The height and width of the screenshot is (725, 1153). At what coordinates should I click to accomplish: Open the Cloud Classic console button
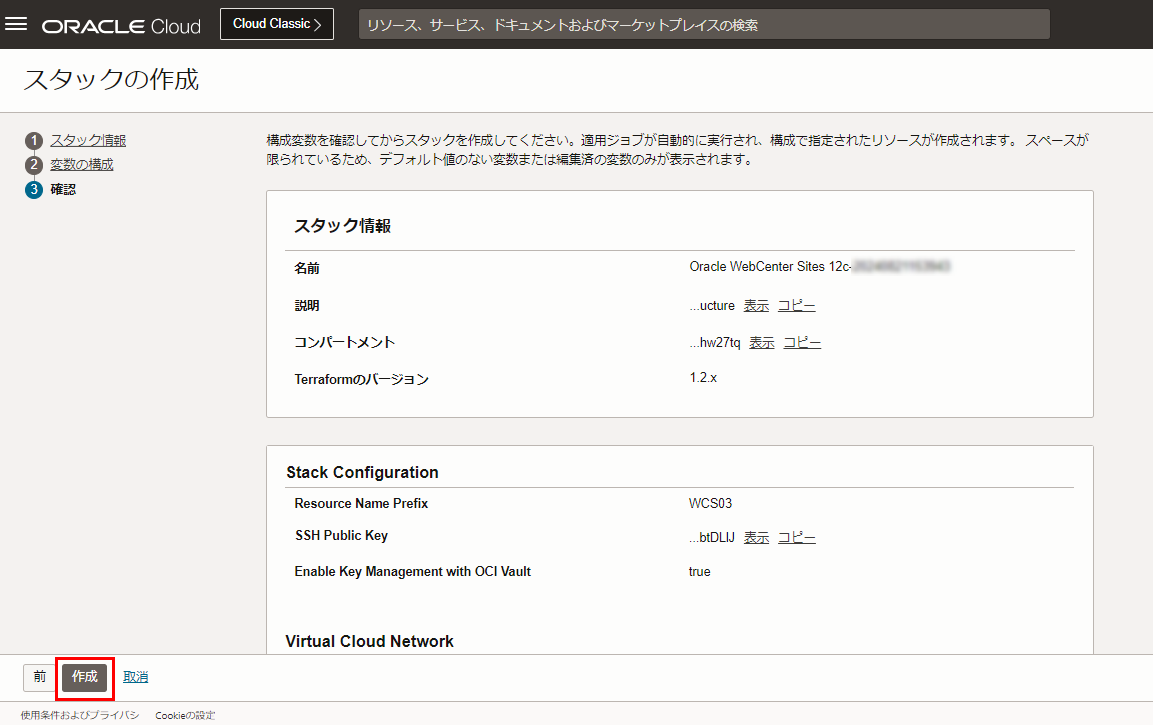(276, 24)
